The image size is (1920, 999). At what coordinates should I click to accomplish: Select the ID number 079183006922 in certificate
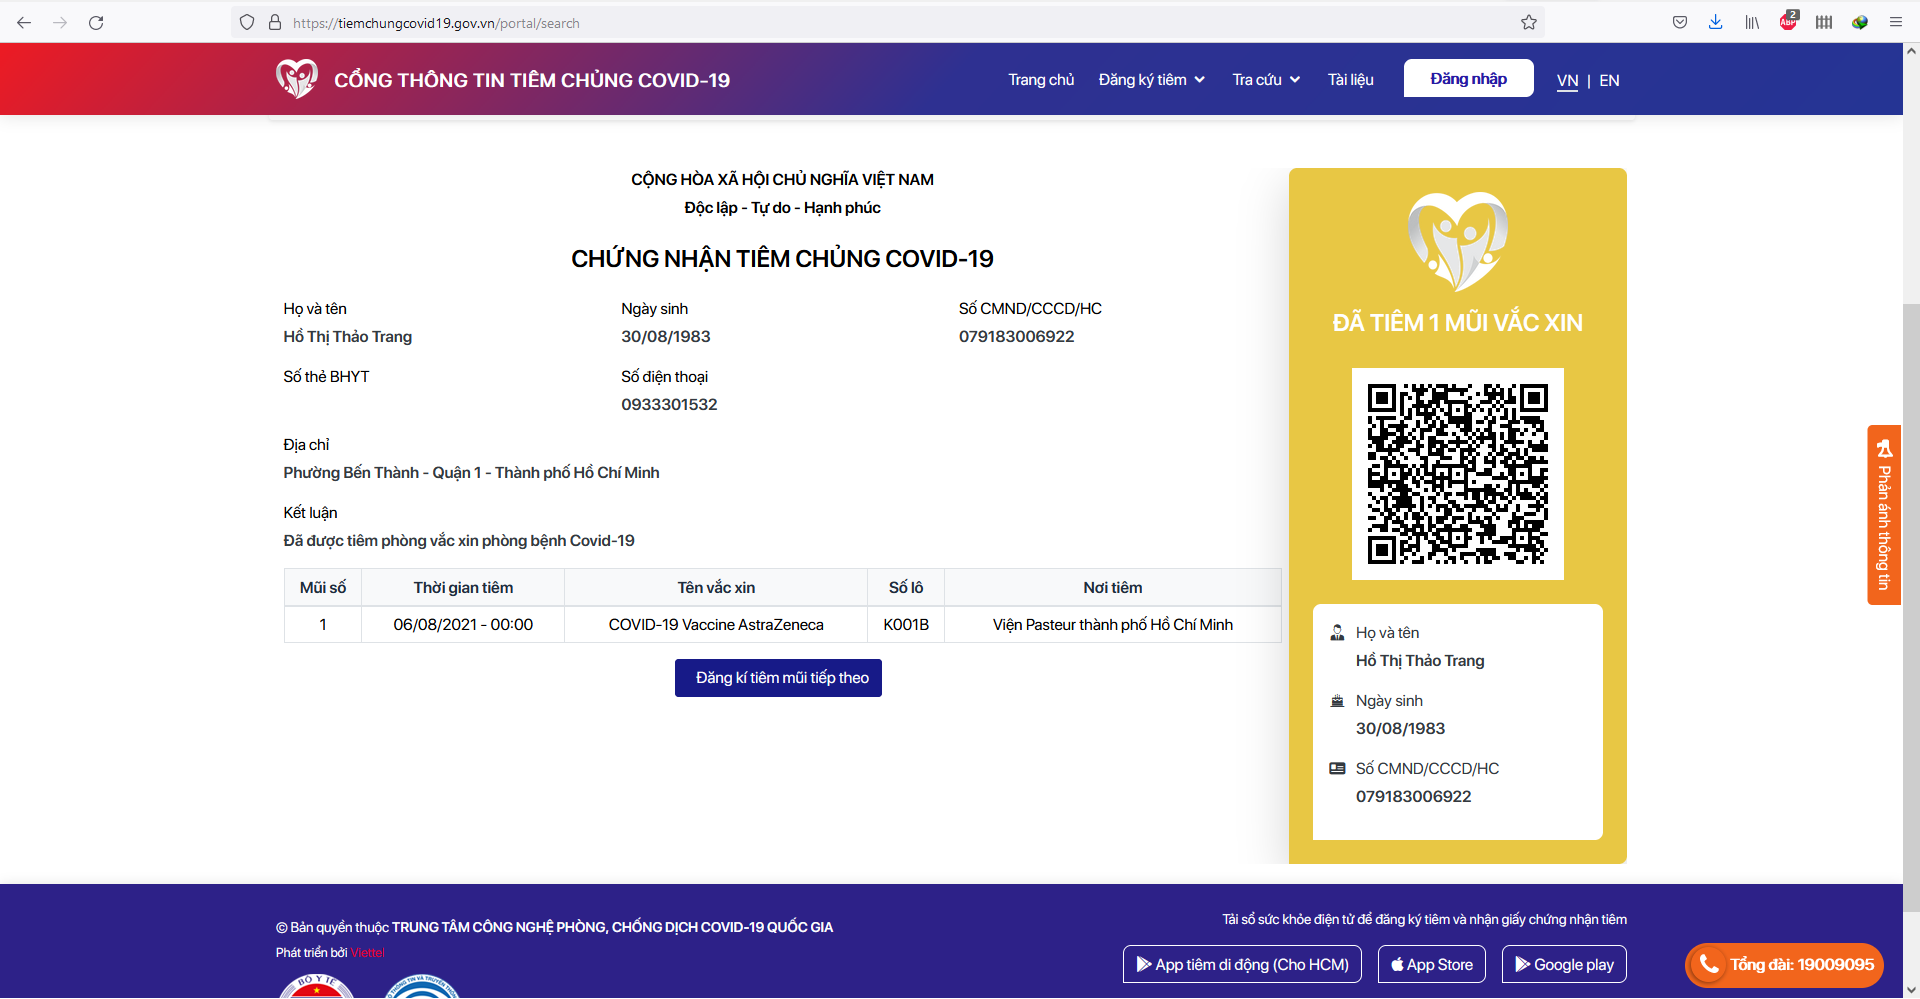pos(1016,337)
